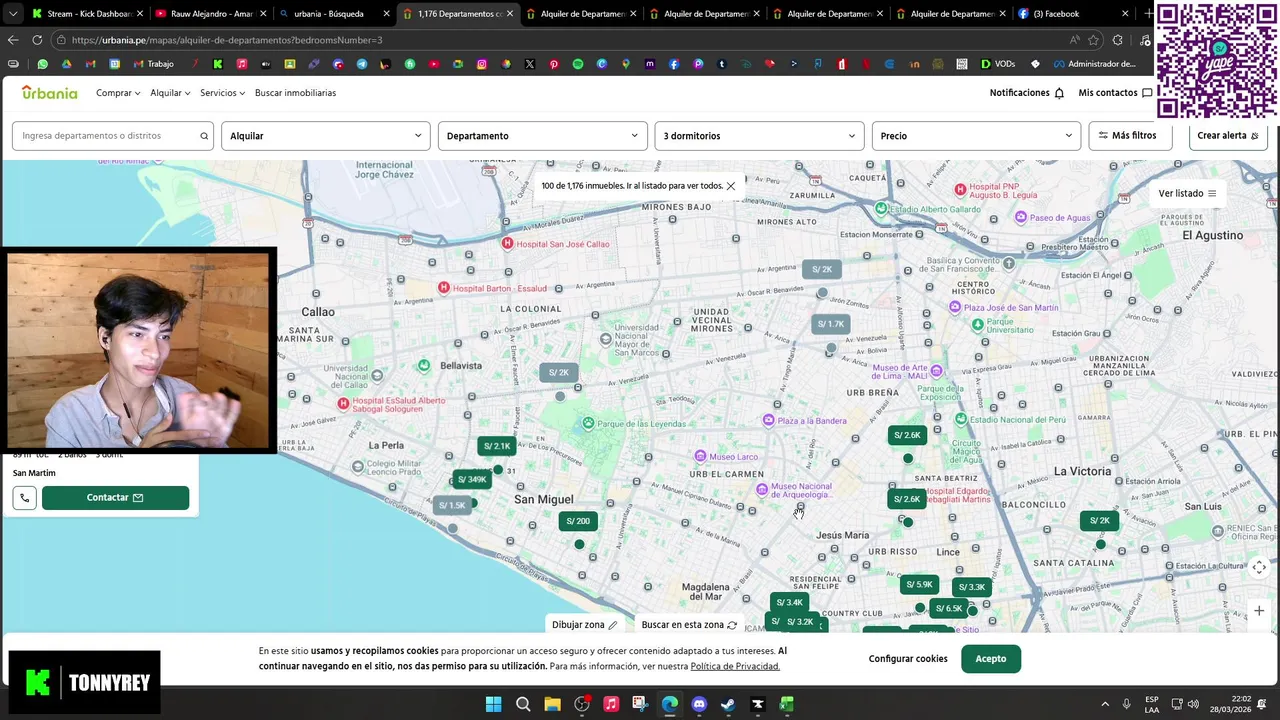Click Contactar on the San Martim card

point(115,498)
